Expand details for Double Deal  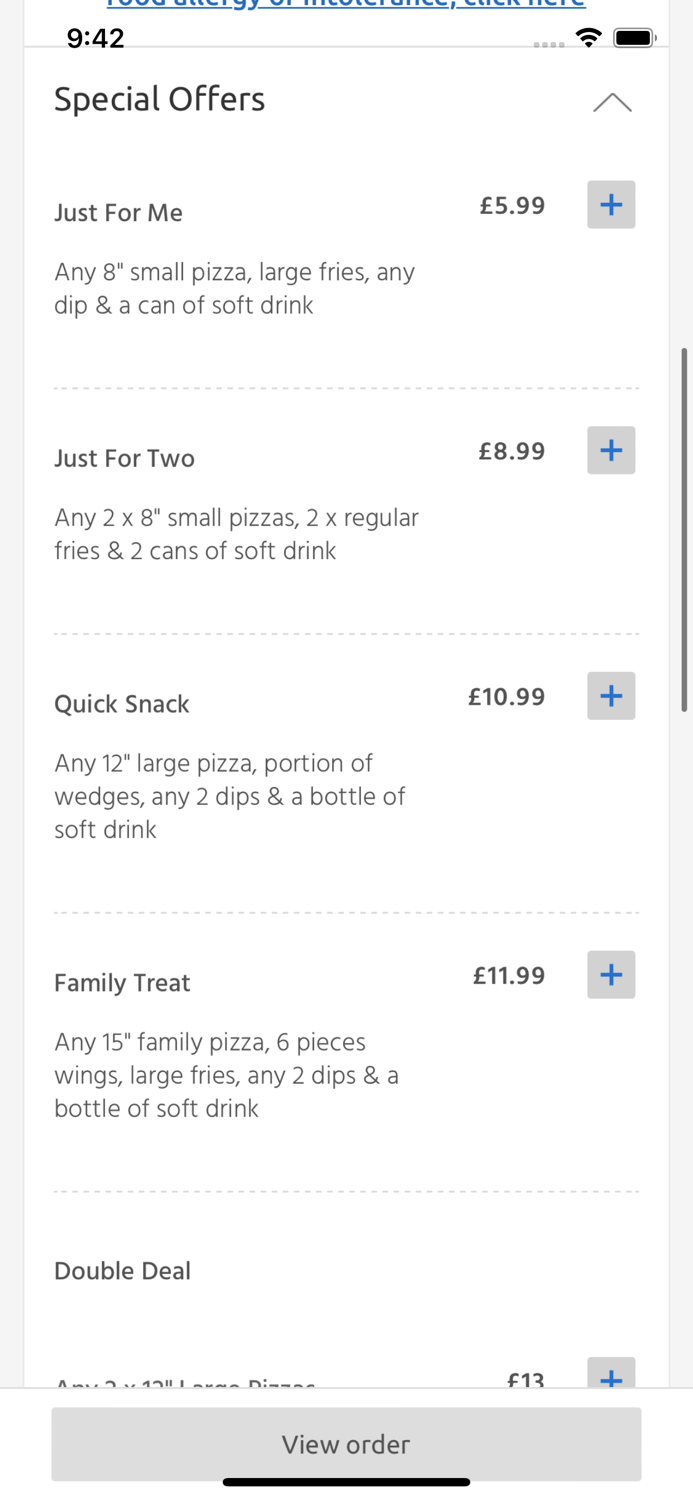[x=122, y=1270]
